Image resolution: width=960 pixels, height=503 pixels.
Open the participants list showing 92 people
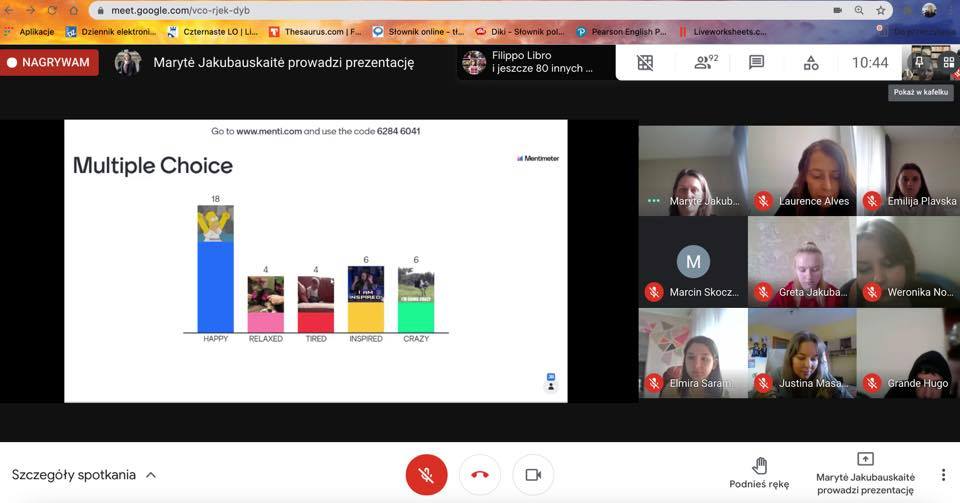pyautogui.click(x=706, y=62)
